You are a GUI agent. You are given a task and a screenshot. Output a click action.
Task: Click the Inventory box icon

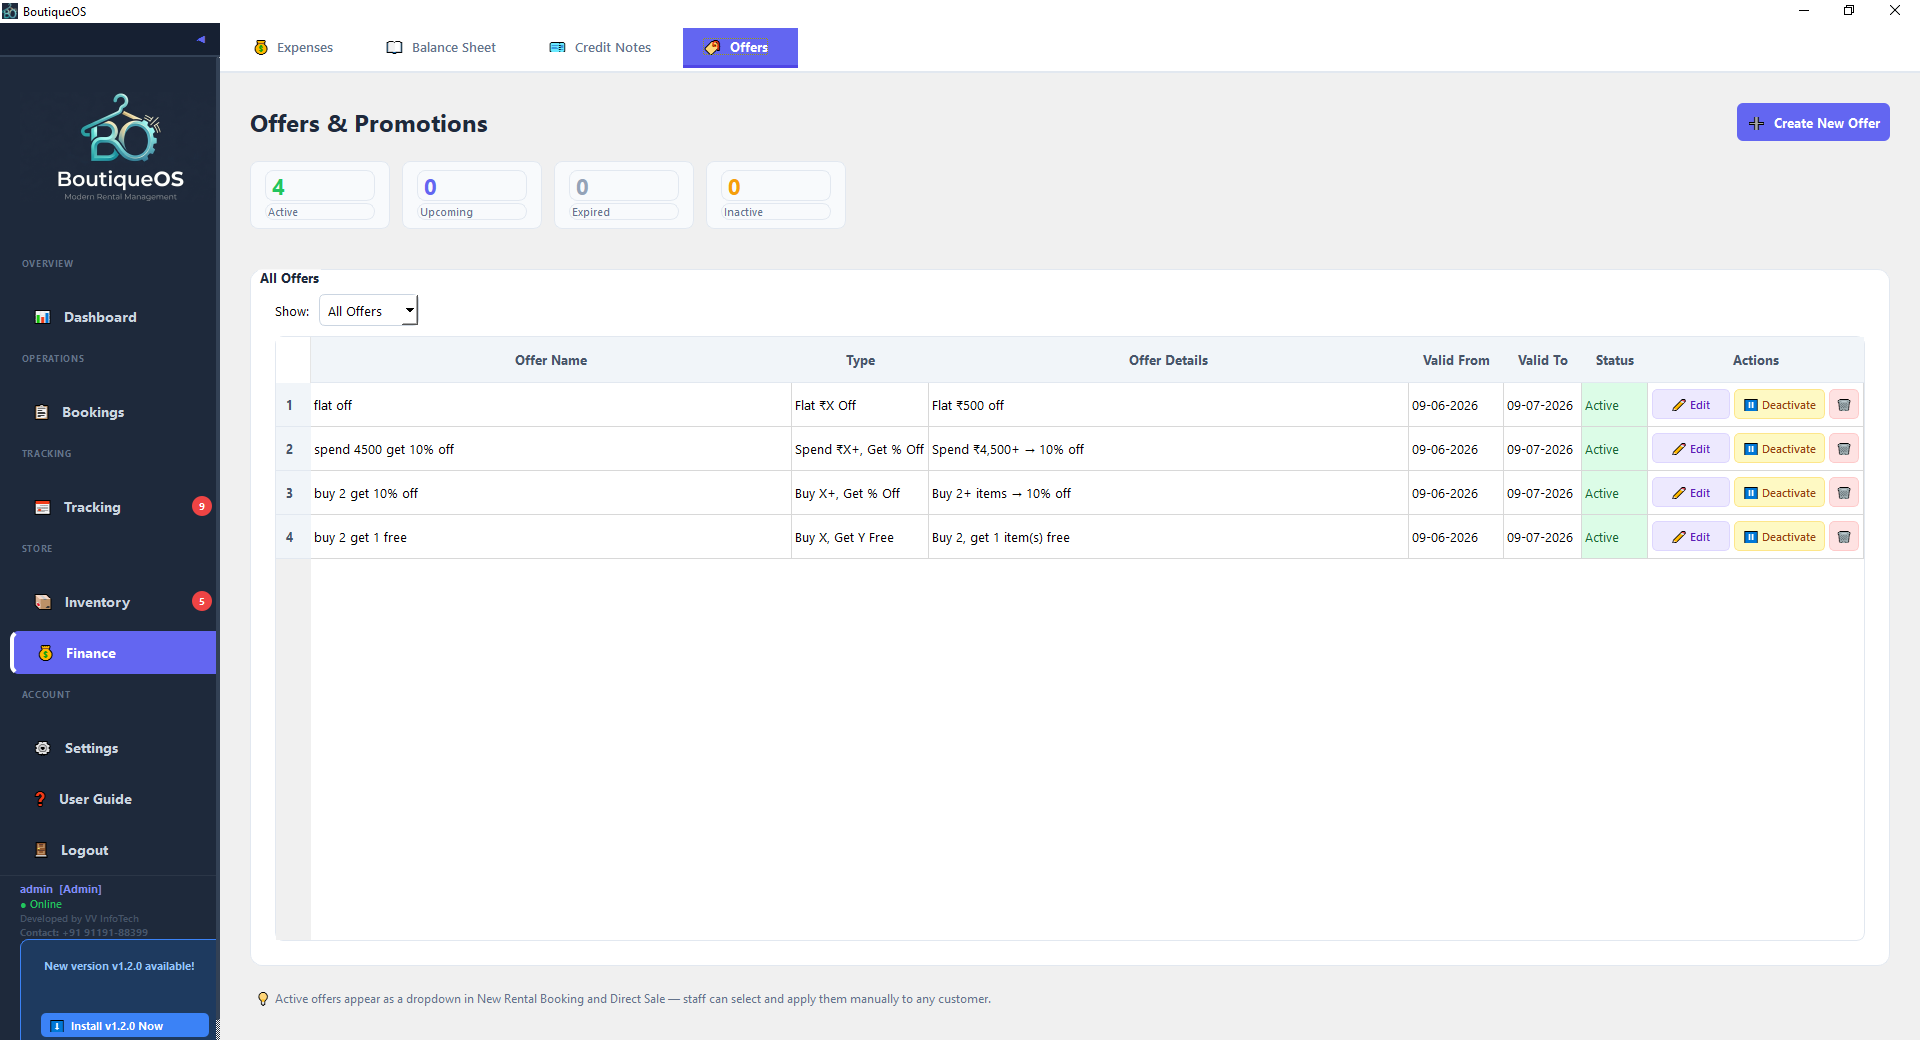click(x=43, y=602)
